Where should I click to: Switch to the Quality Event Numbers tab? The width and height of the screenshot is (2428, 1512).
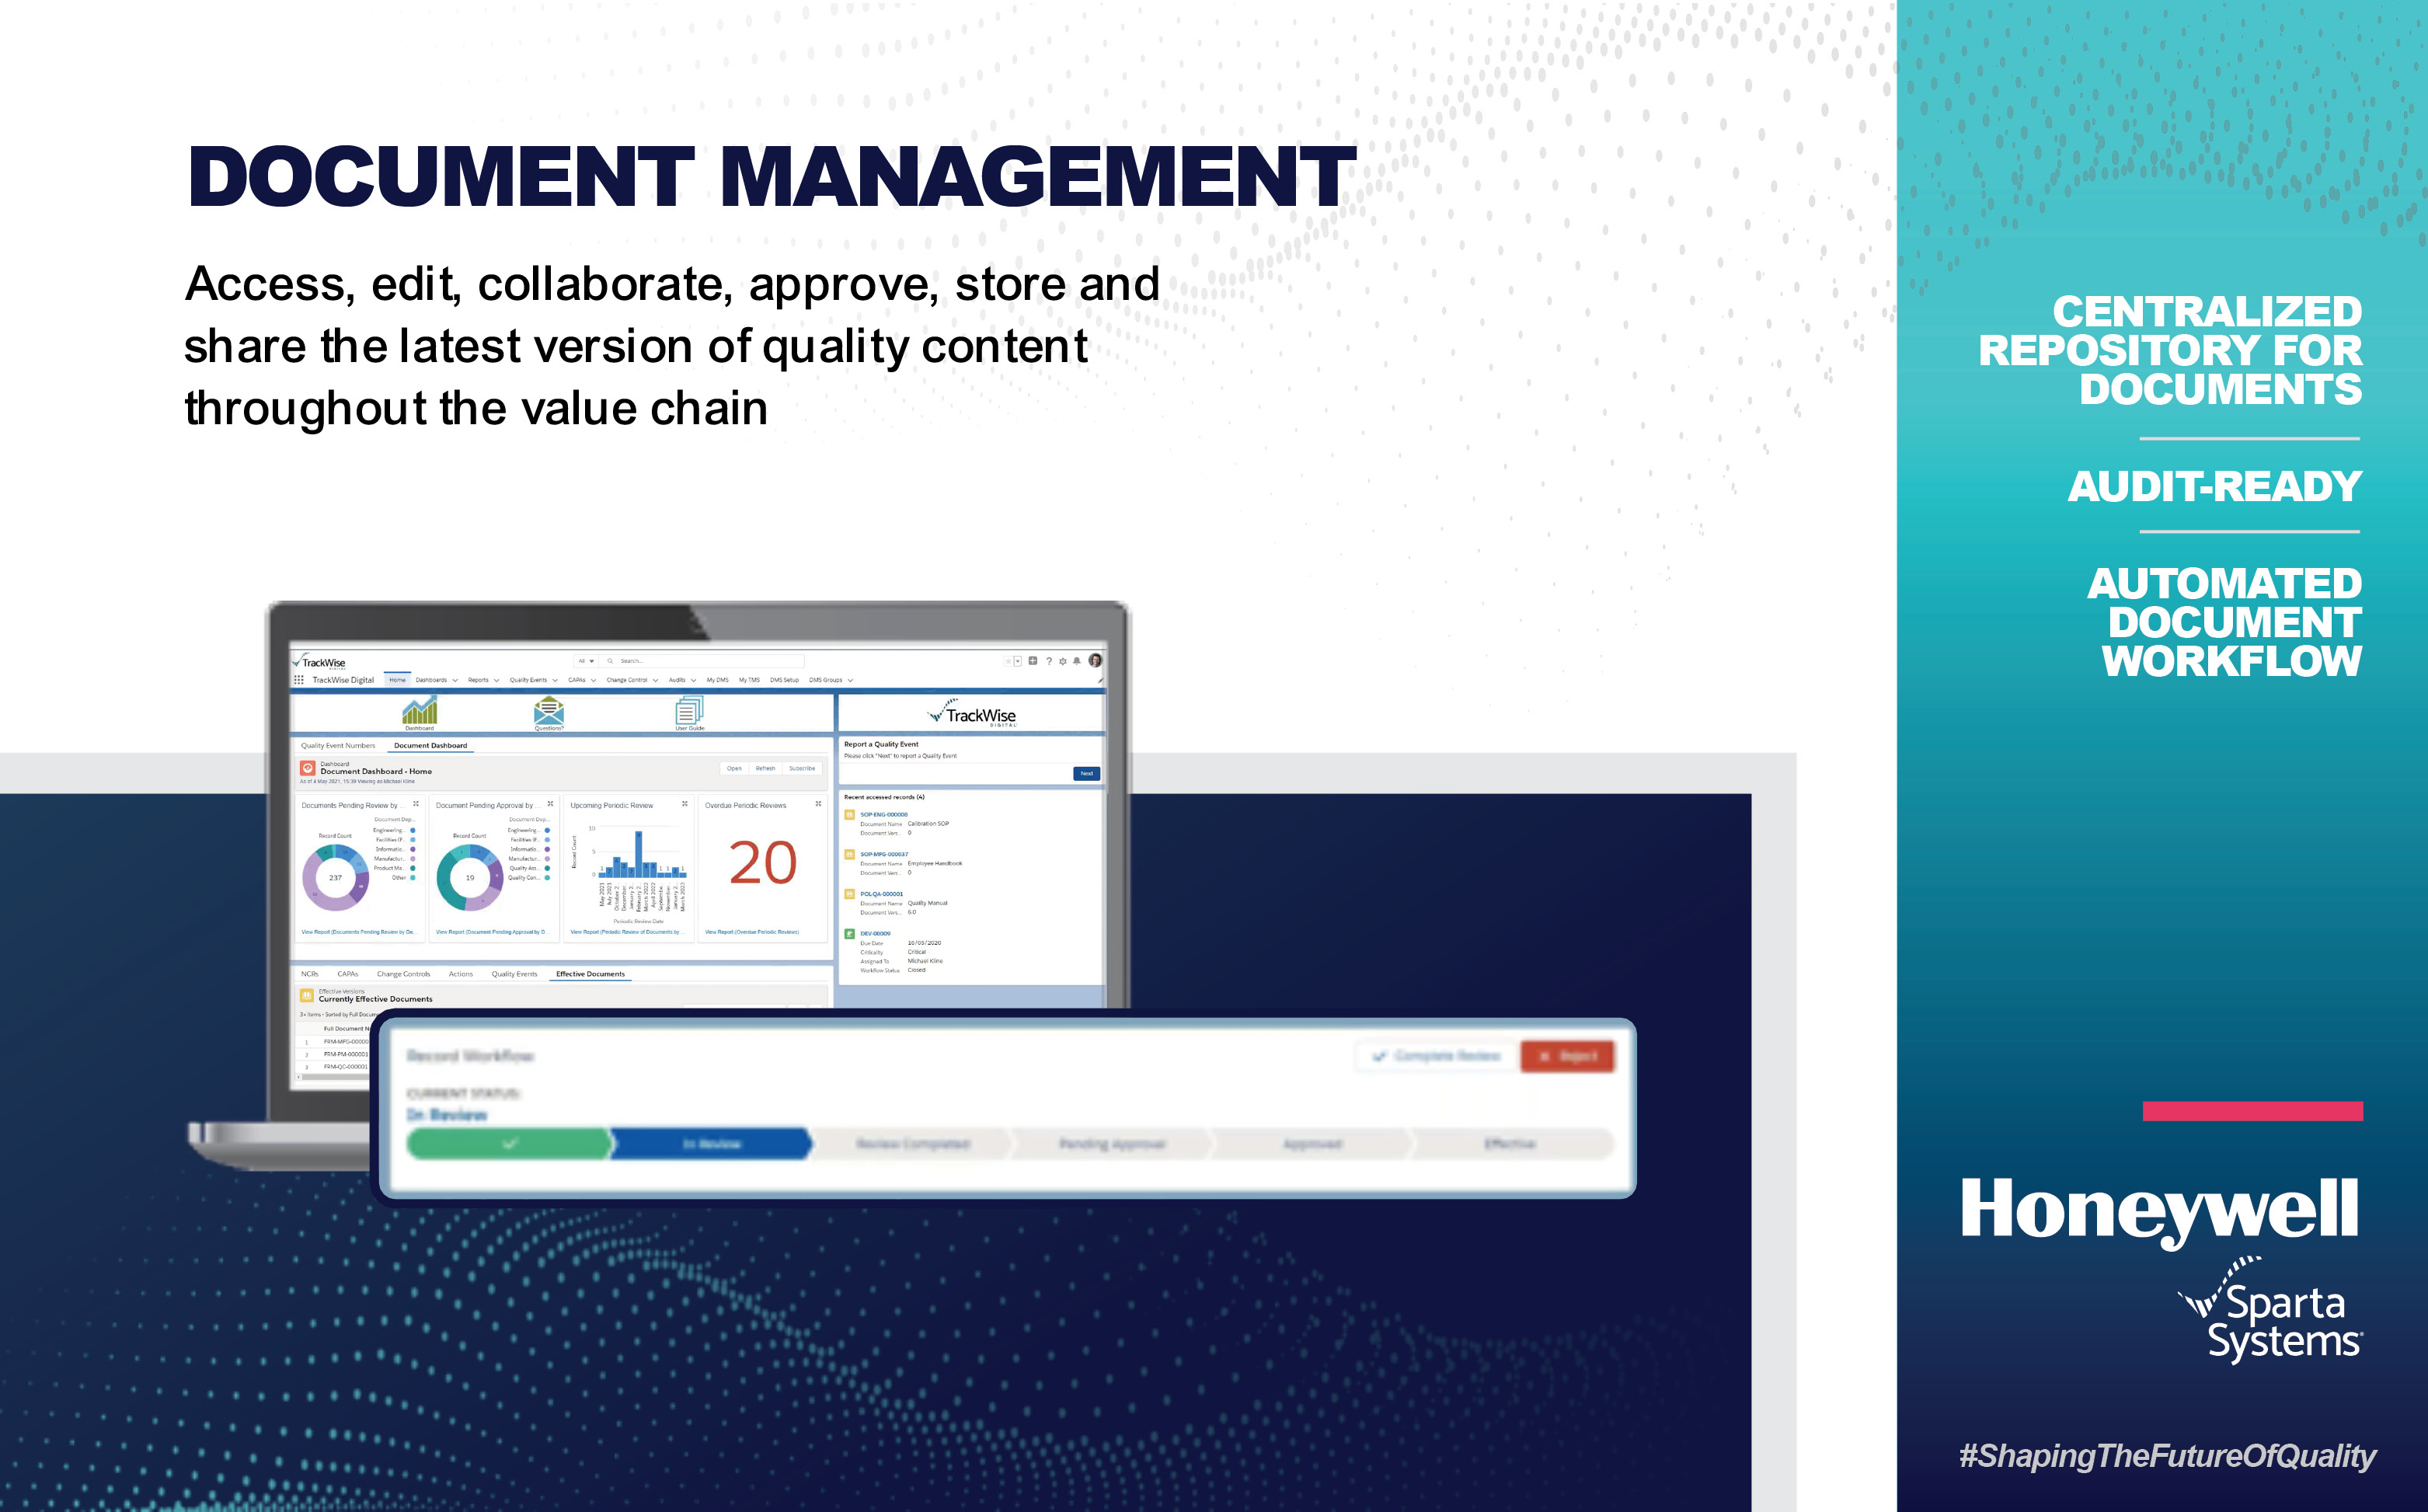pyautogui.click(x=338, y=746)
